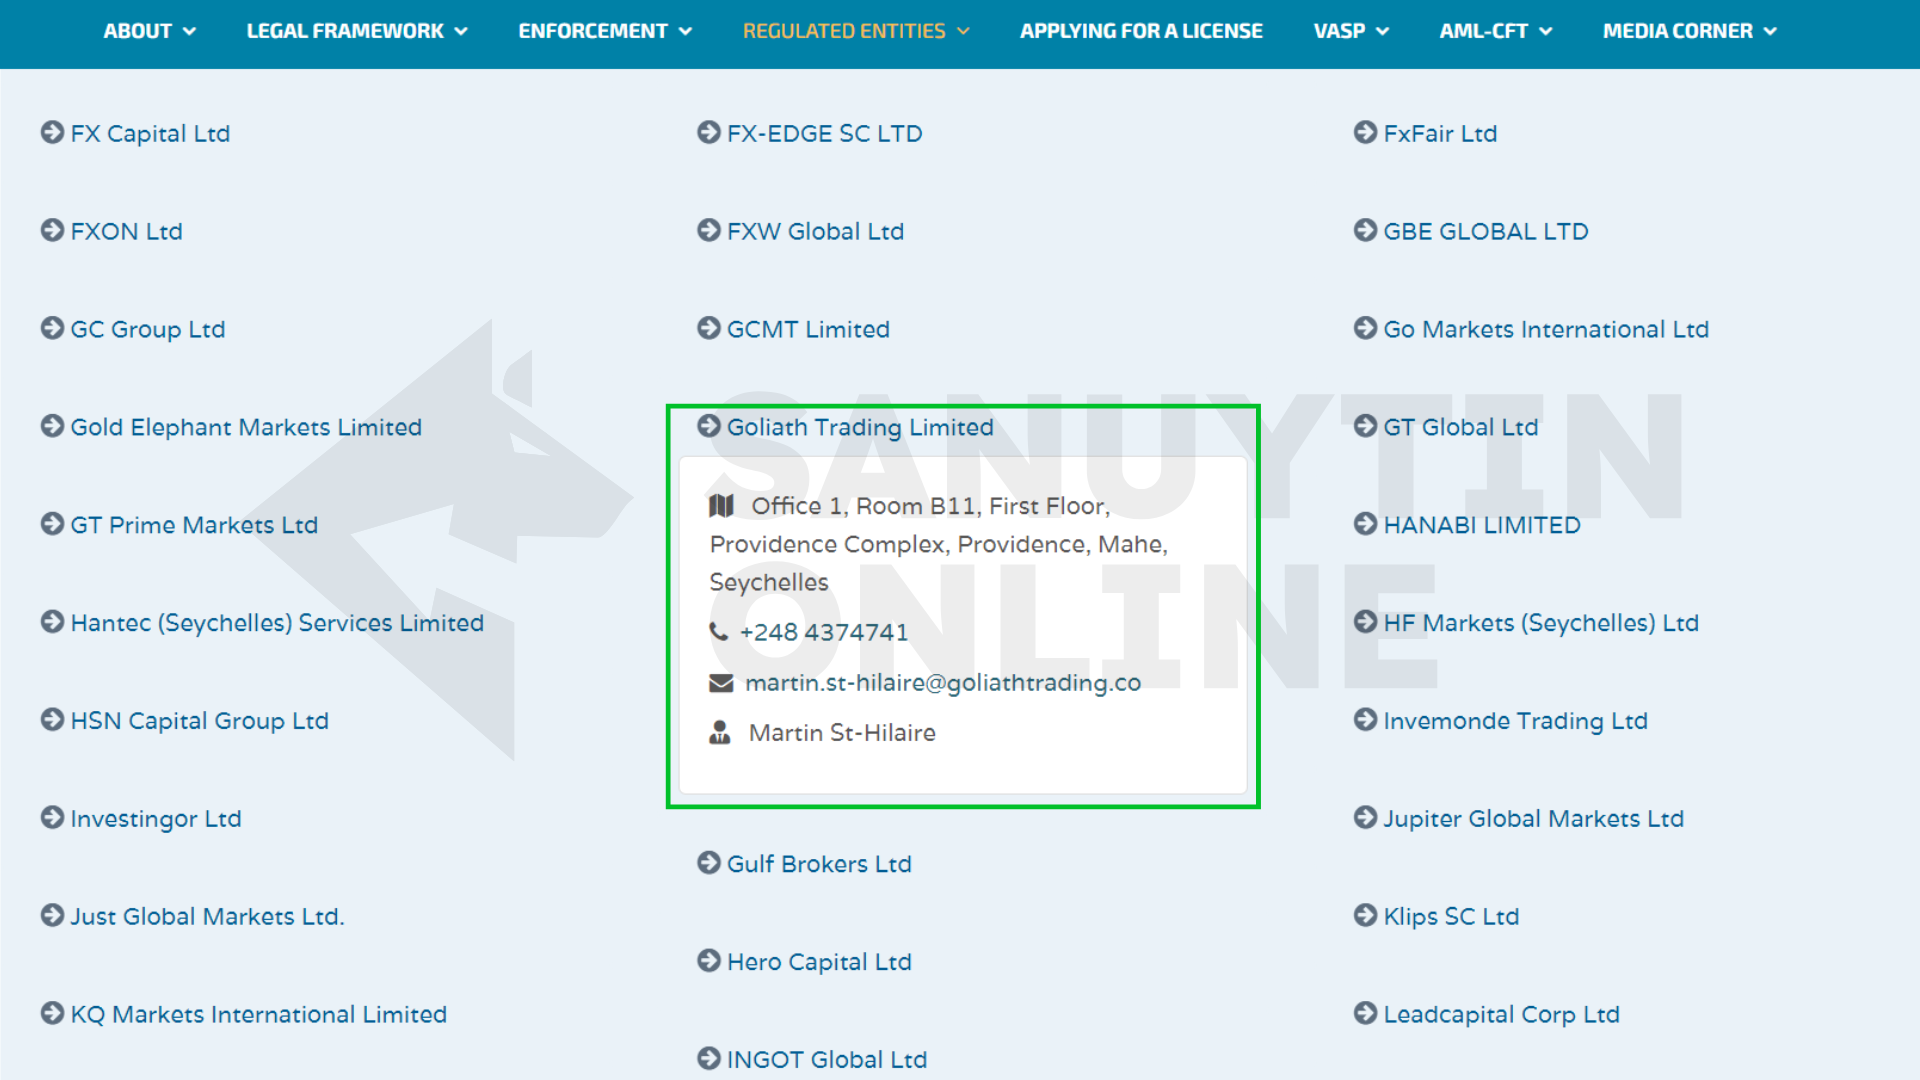This screenshot has height=1080, width=1920.
Task: Click arrow icon beside GT Global Ltd
Action: pos(1365,426)
